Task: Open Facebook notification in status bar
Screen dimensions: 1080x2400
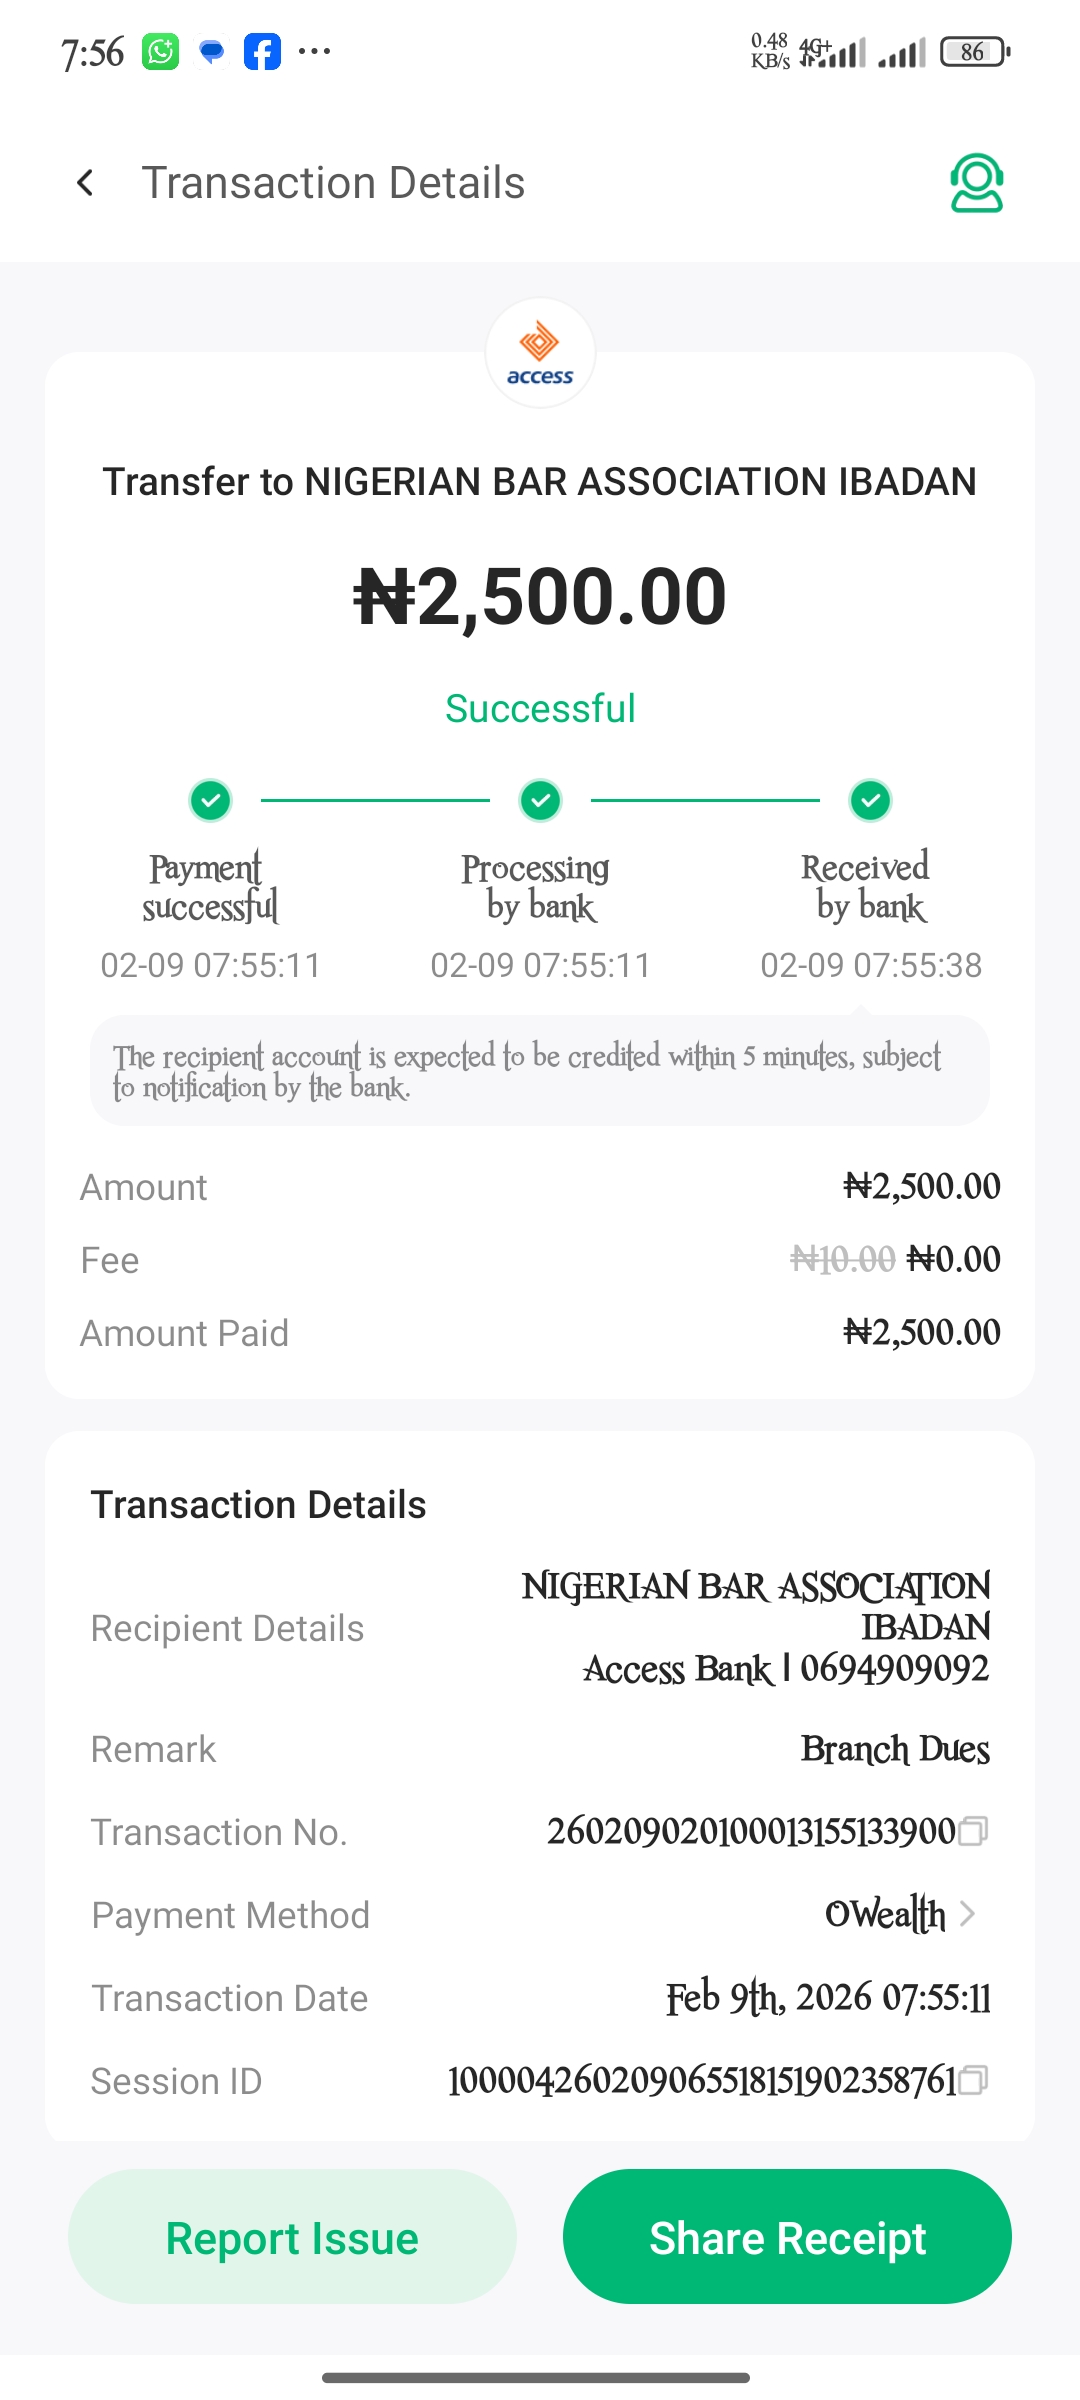Action: 262,52
